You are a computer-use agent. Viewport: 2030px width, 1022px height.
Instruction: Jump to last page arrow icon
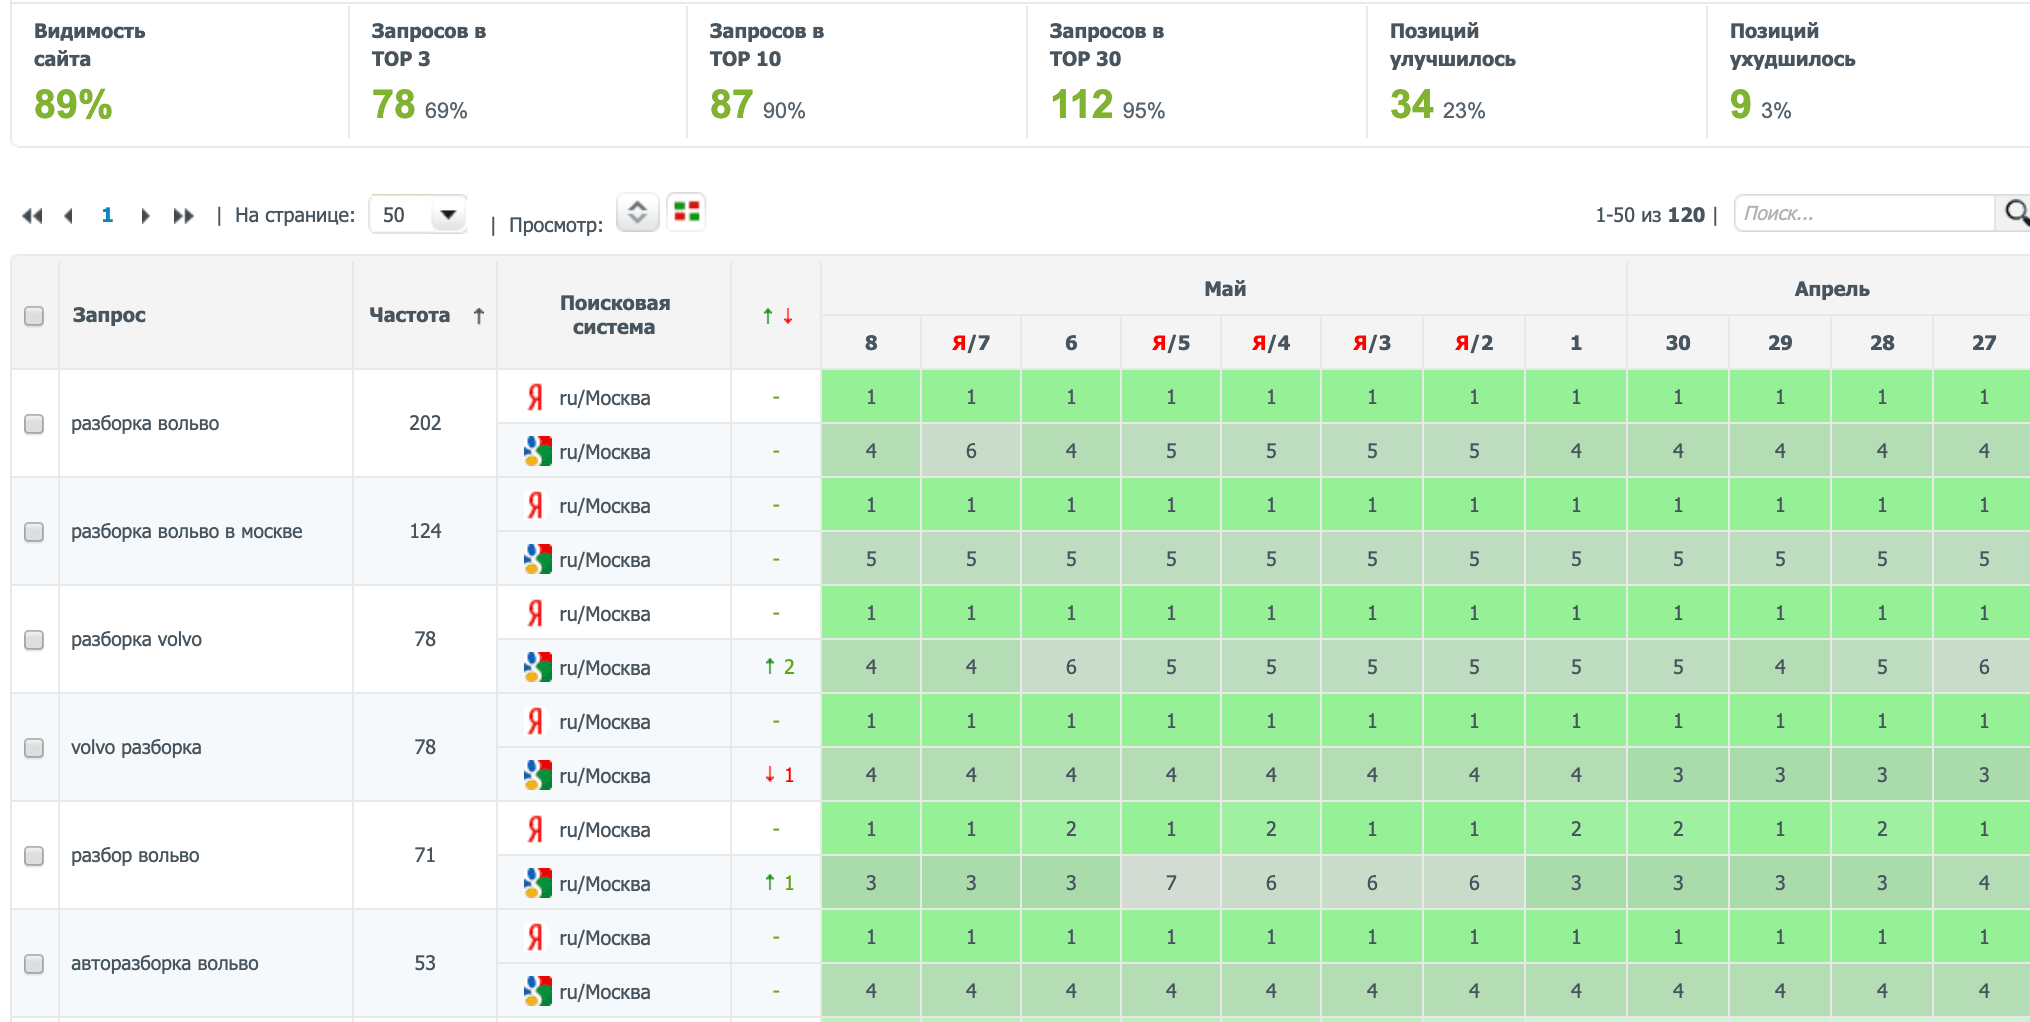pyautogui.click(x=183, y=216)
